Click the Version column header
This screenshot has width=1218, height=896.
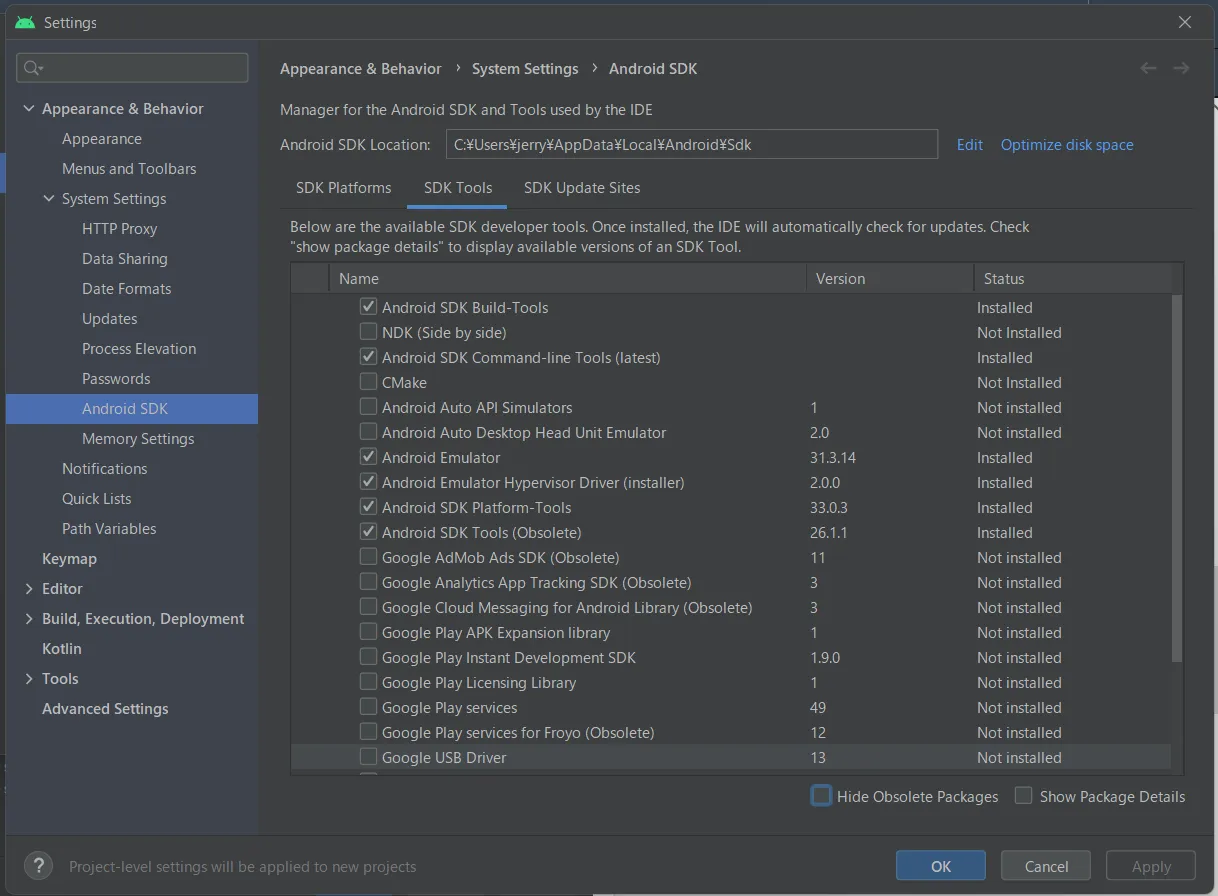click(890, 278)
